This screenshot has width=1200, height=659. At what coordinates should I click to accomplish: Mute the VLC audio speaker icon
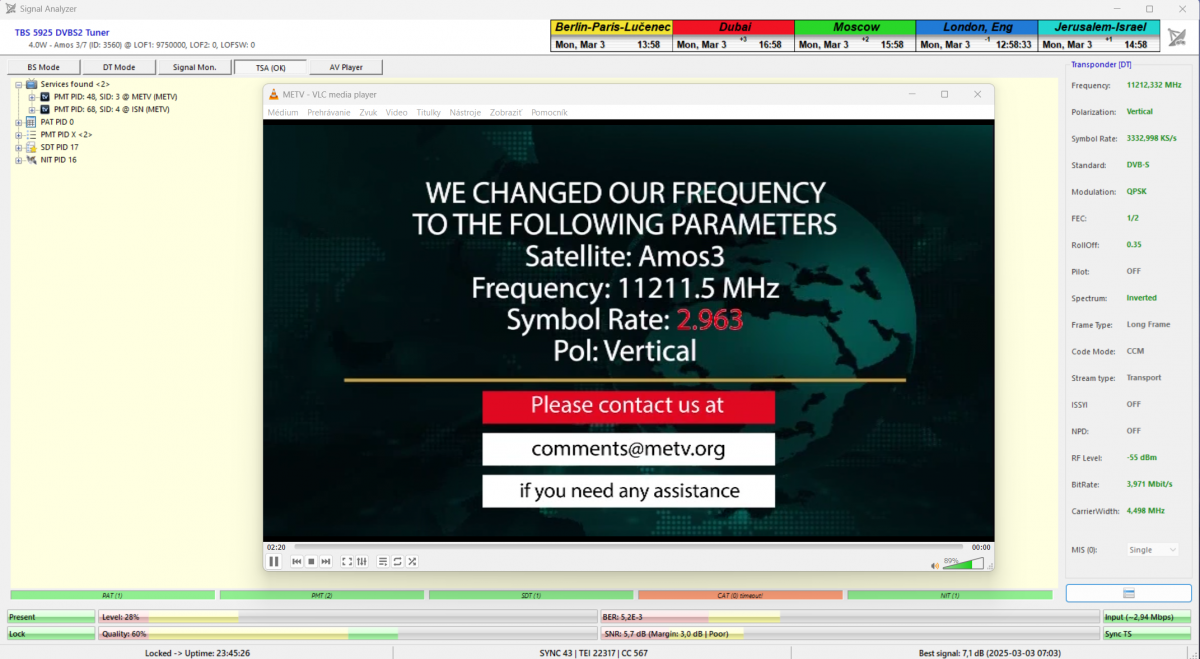point(935,563)
